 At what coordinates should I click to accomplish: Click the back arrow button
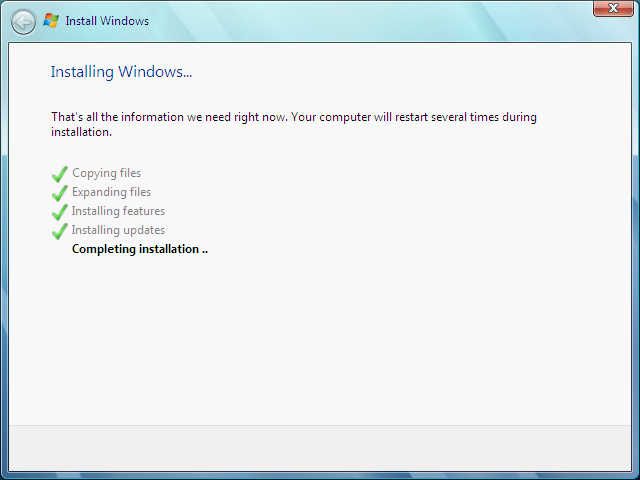tap(23, 22)
